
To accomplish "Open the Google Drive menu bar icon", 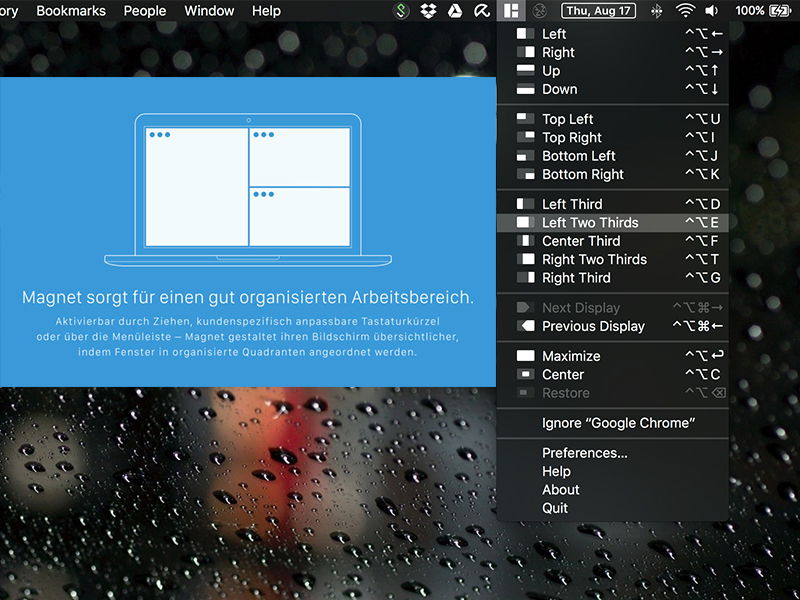I will click(x=455, y=11).
